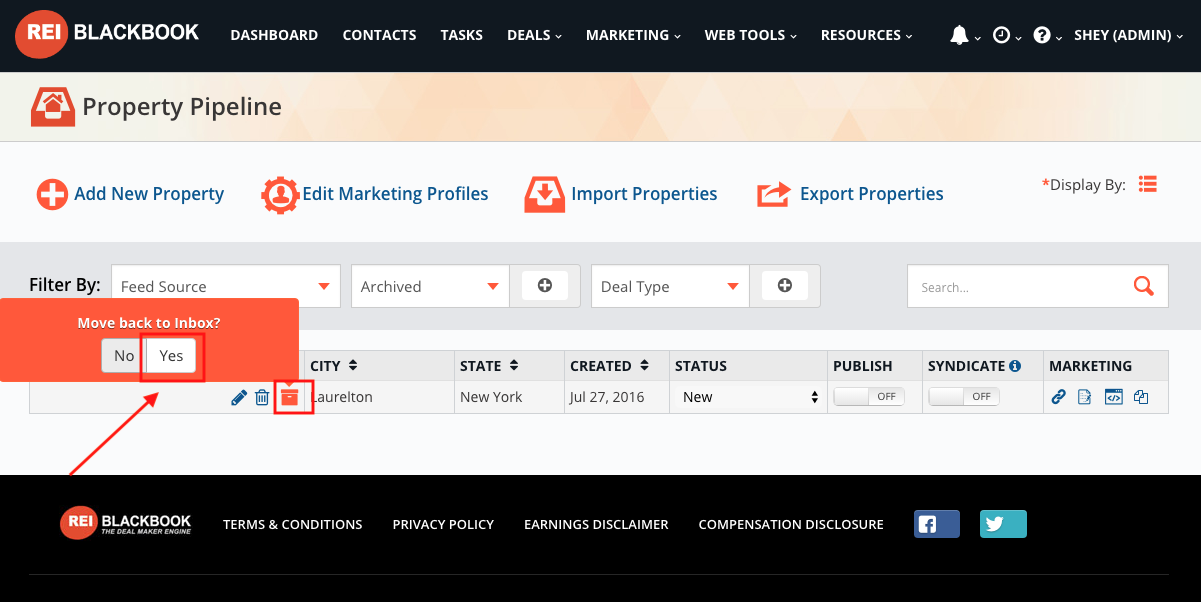Viewport: 1201px width, 602px height.
Task: Open the Earnings Disclaimer link
Action: 596,524
